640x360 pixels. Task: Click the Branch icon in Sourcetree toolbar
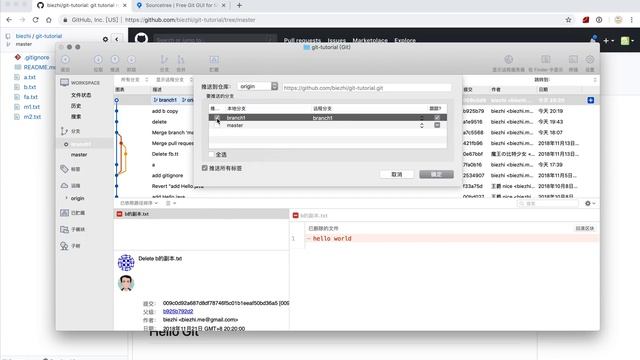point(164,60)
